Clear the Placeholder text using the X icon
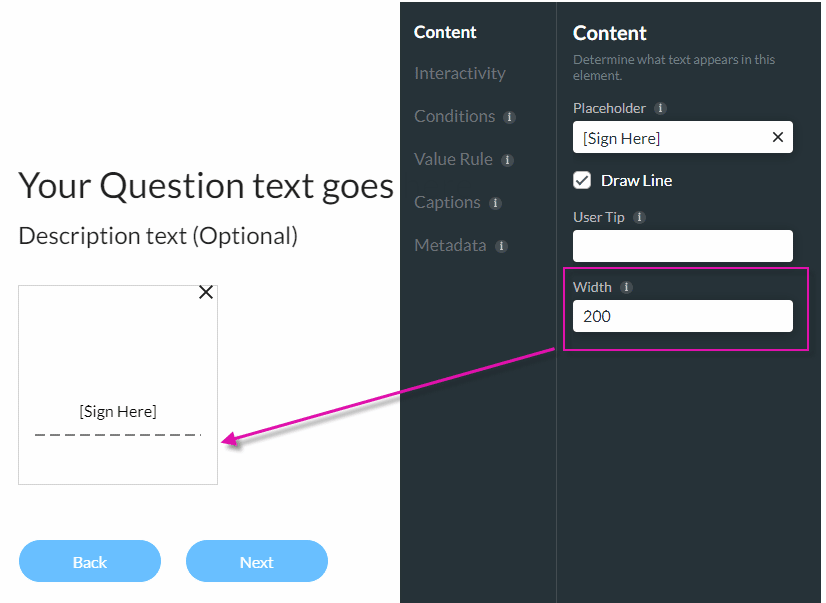Image resolution: width=826 pixels, height=603 pixels. (778, 137)
